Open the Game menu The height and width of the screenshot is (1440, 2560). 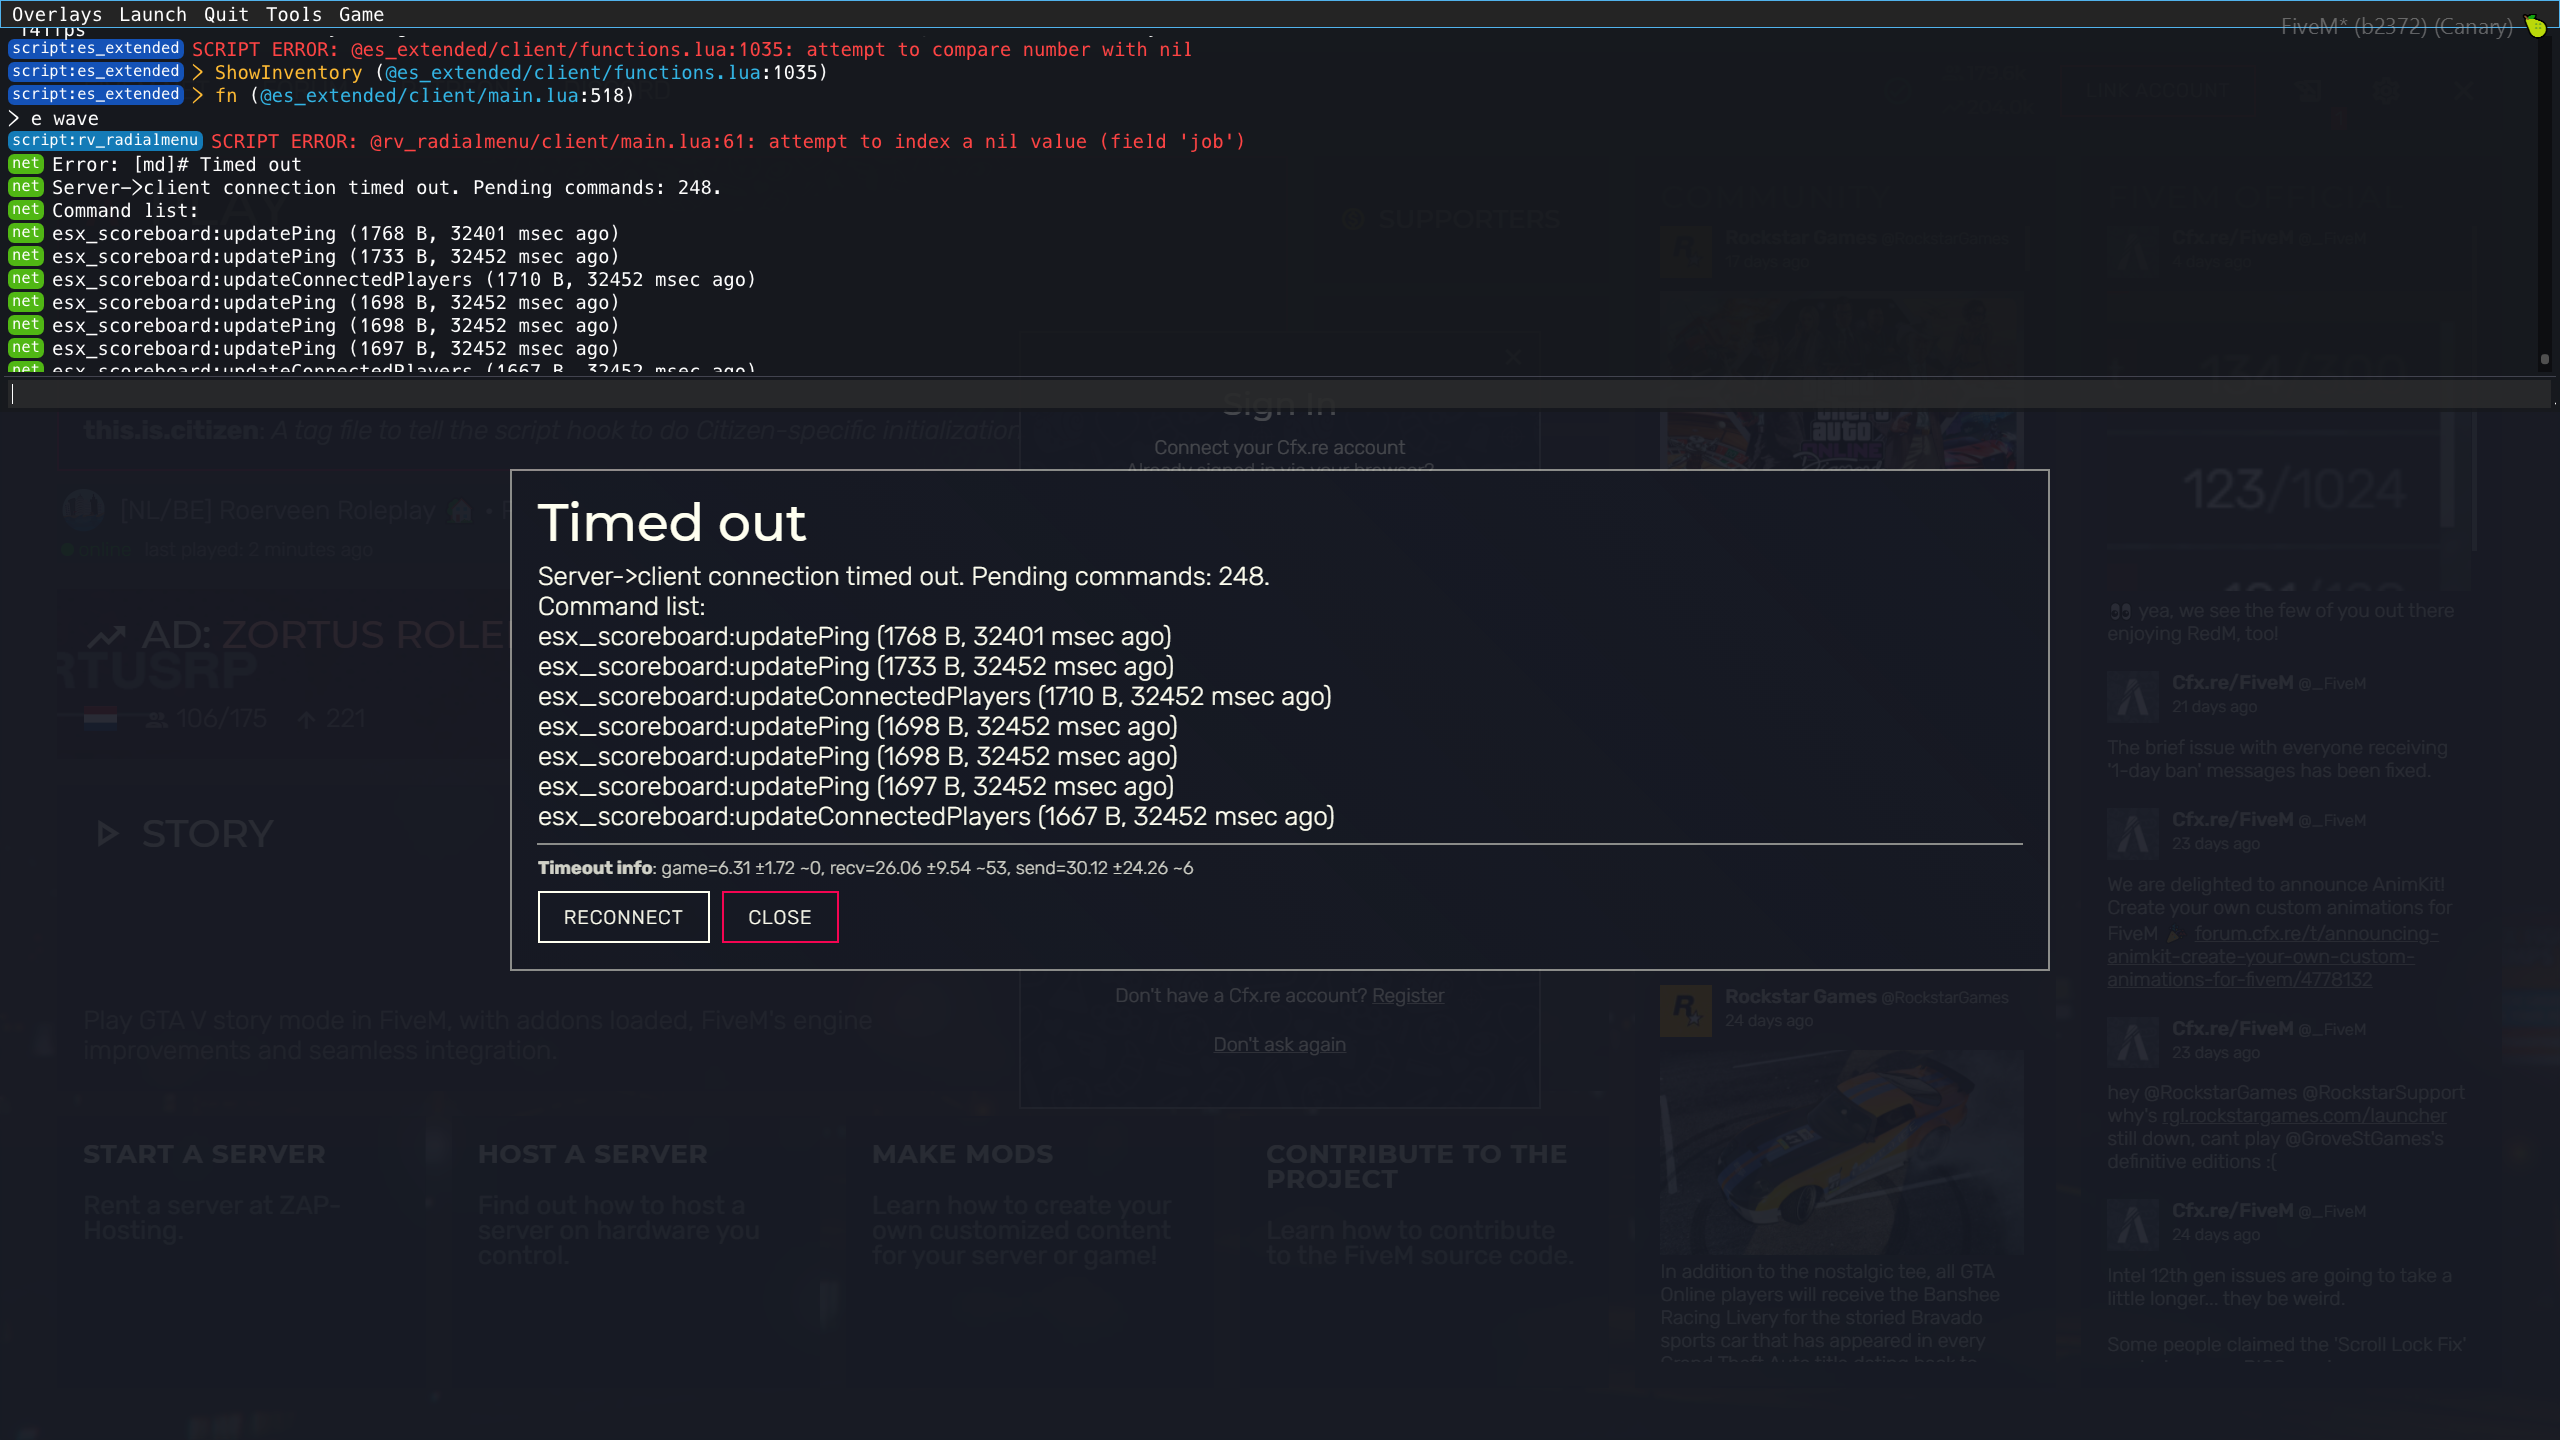tap(361, 14)
